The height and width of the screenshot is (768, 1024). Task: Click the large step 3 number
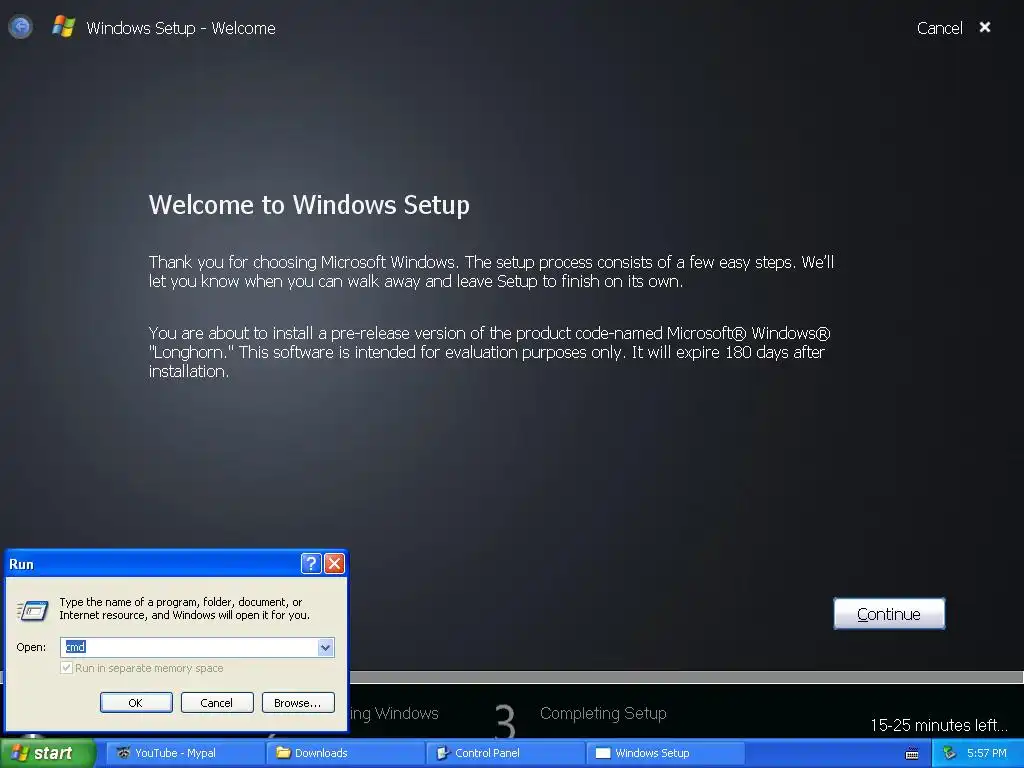pyautogui.click(x=505, y=721)
